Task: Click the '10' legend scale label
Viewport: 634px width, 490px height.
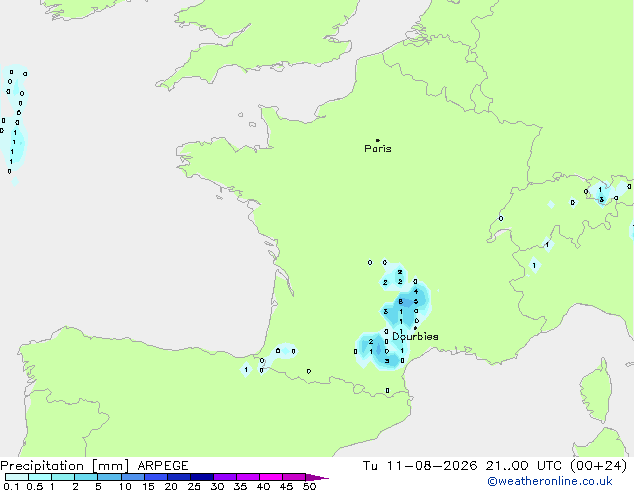Action: (125, 486)
